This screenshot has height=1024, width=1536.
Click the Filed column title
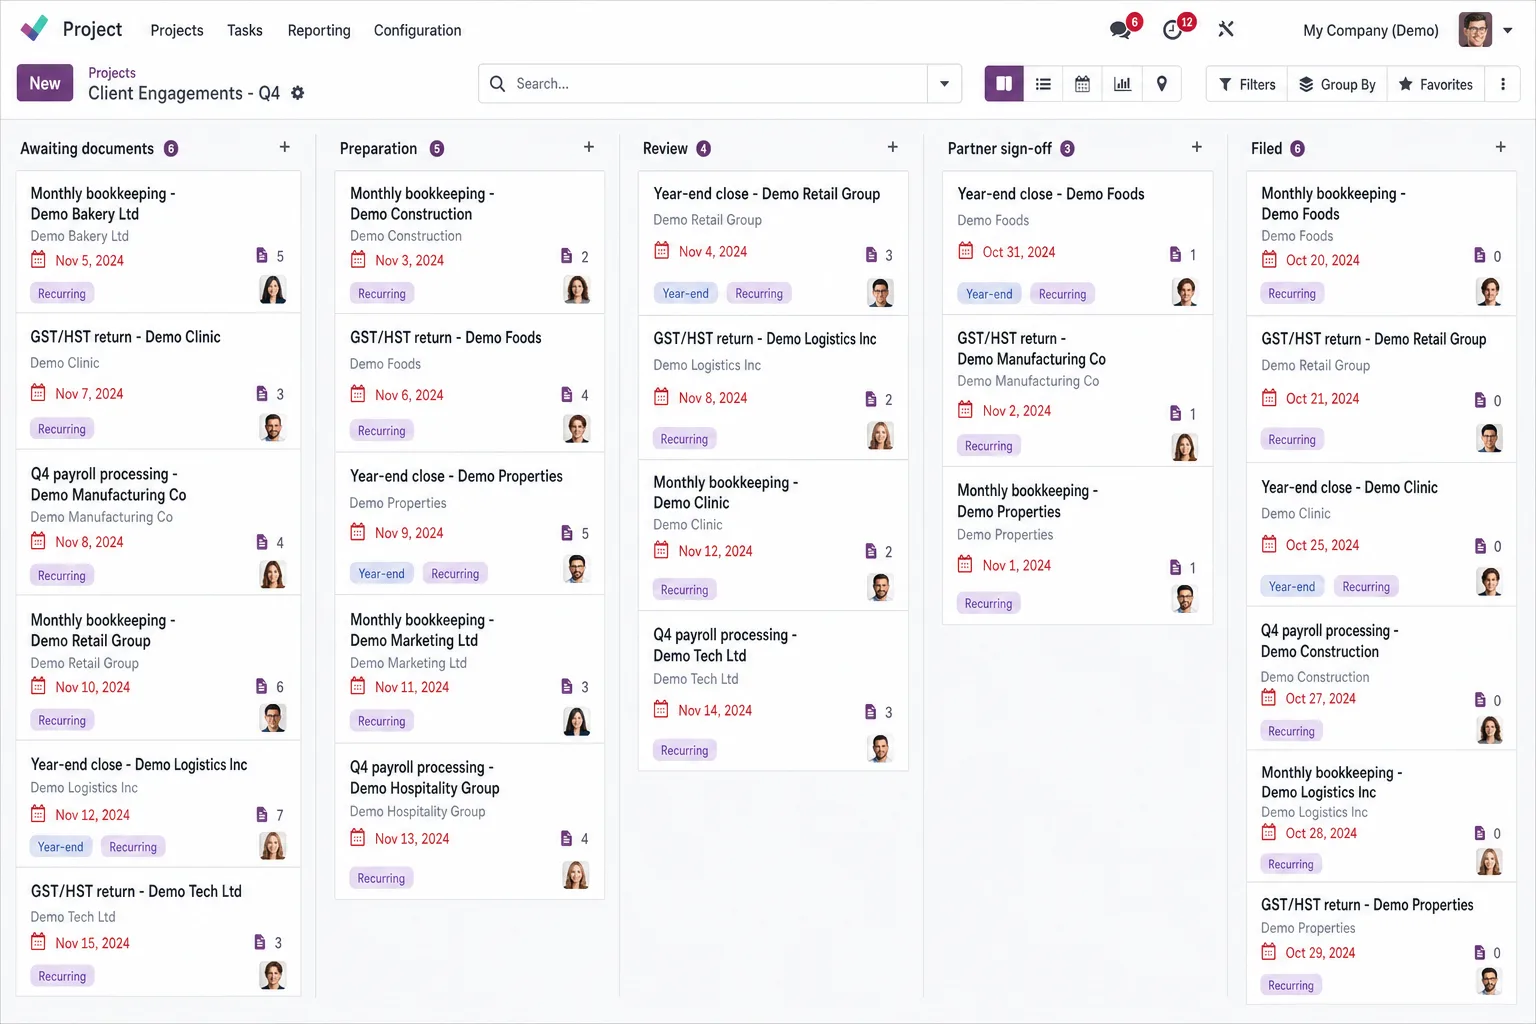coord(1267,148)
